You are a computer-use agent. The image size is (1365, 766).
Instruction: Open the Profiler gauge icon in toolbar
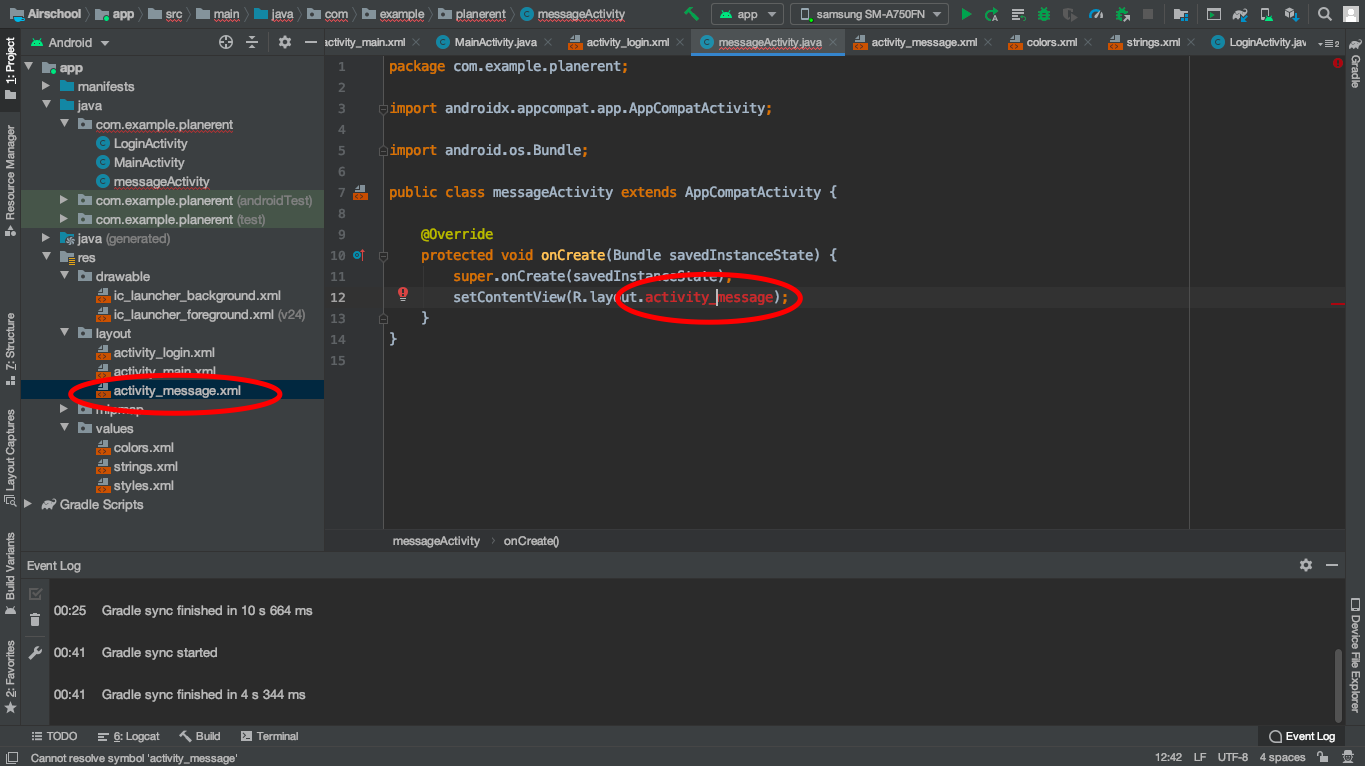1096,14
